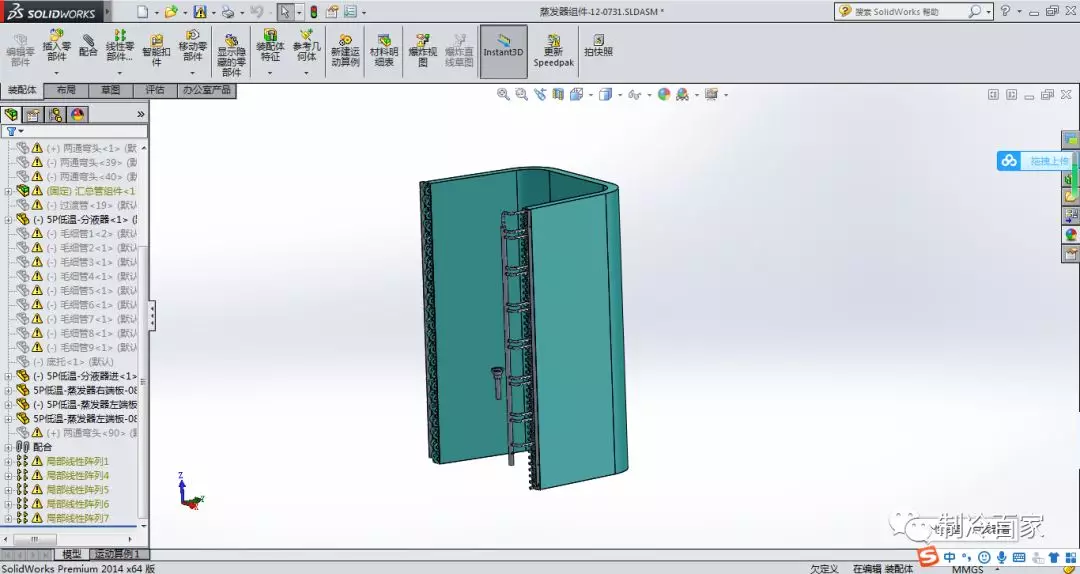Open dropdown under 线性零部件

coord(120,72)
